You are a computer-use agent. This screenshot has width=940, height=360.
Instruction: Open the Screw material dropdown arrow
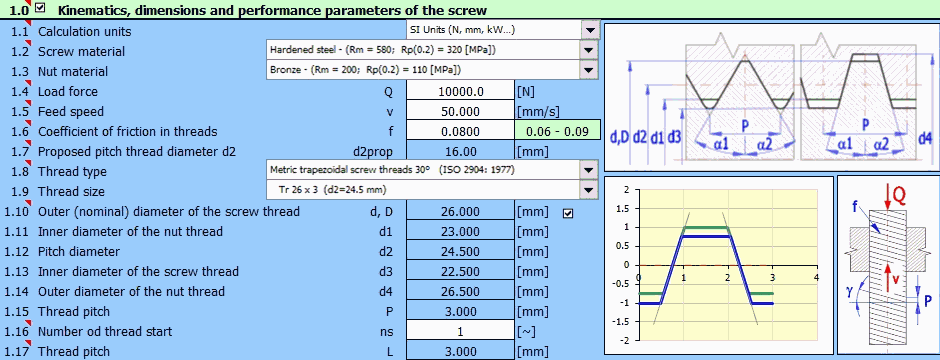(x=590, y=50)
